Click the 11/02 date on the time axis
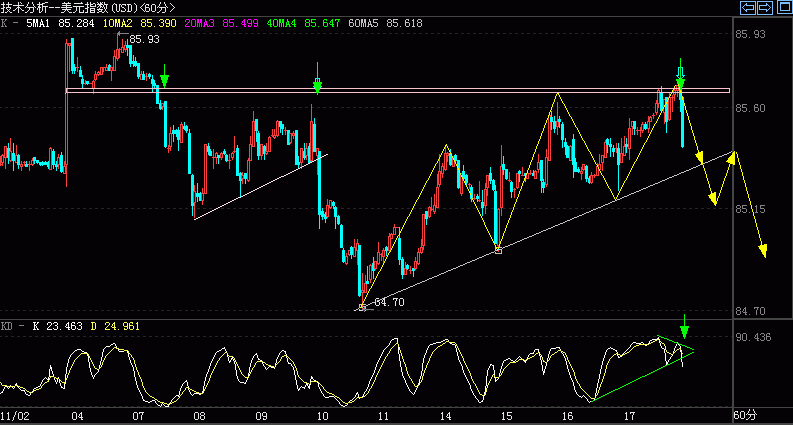793x425 pixels. click(14, 416)
